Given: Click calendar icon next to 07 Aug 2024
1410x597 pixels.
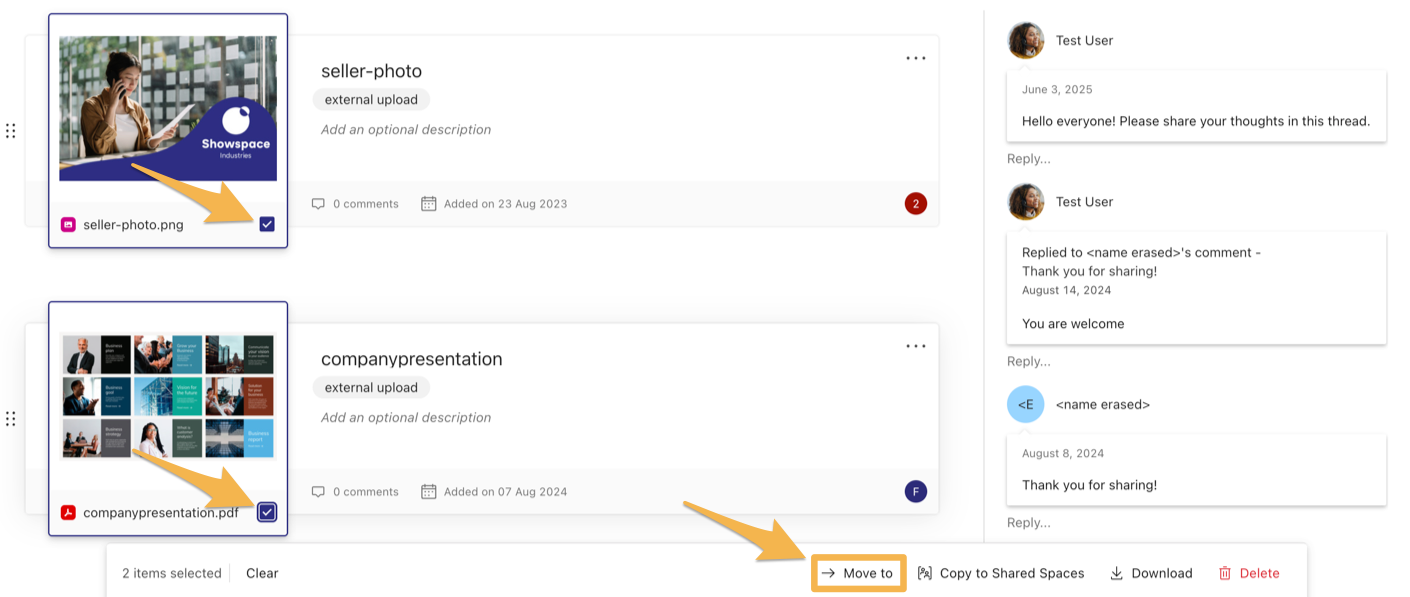Looking at the screenshot, I should click(429, 491).
